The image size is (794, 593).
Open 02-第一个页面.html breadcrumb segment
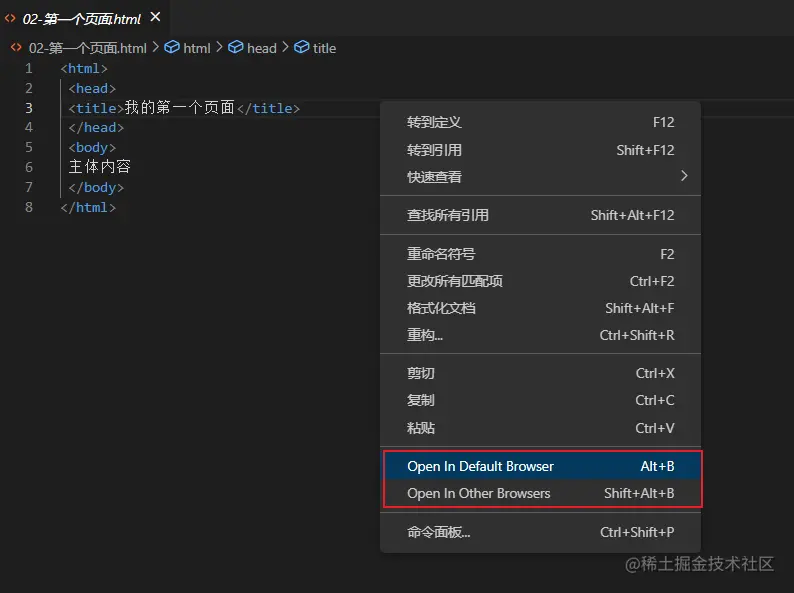pos(88,48)
